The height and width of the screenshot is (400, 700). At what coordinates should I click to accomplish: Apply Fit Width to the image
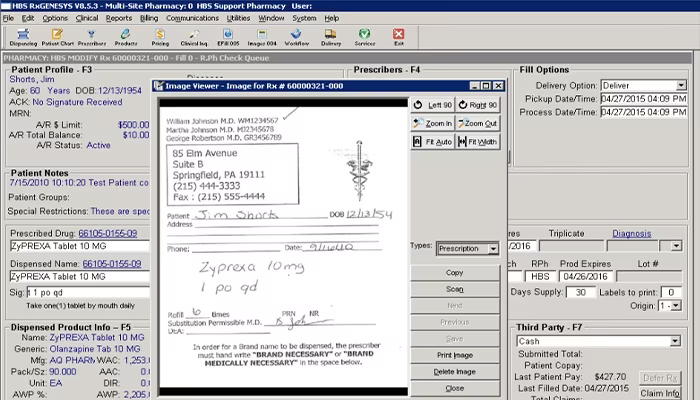pos(478,142)
